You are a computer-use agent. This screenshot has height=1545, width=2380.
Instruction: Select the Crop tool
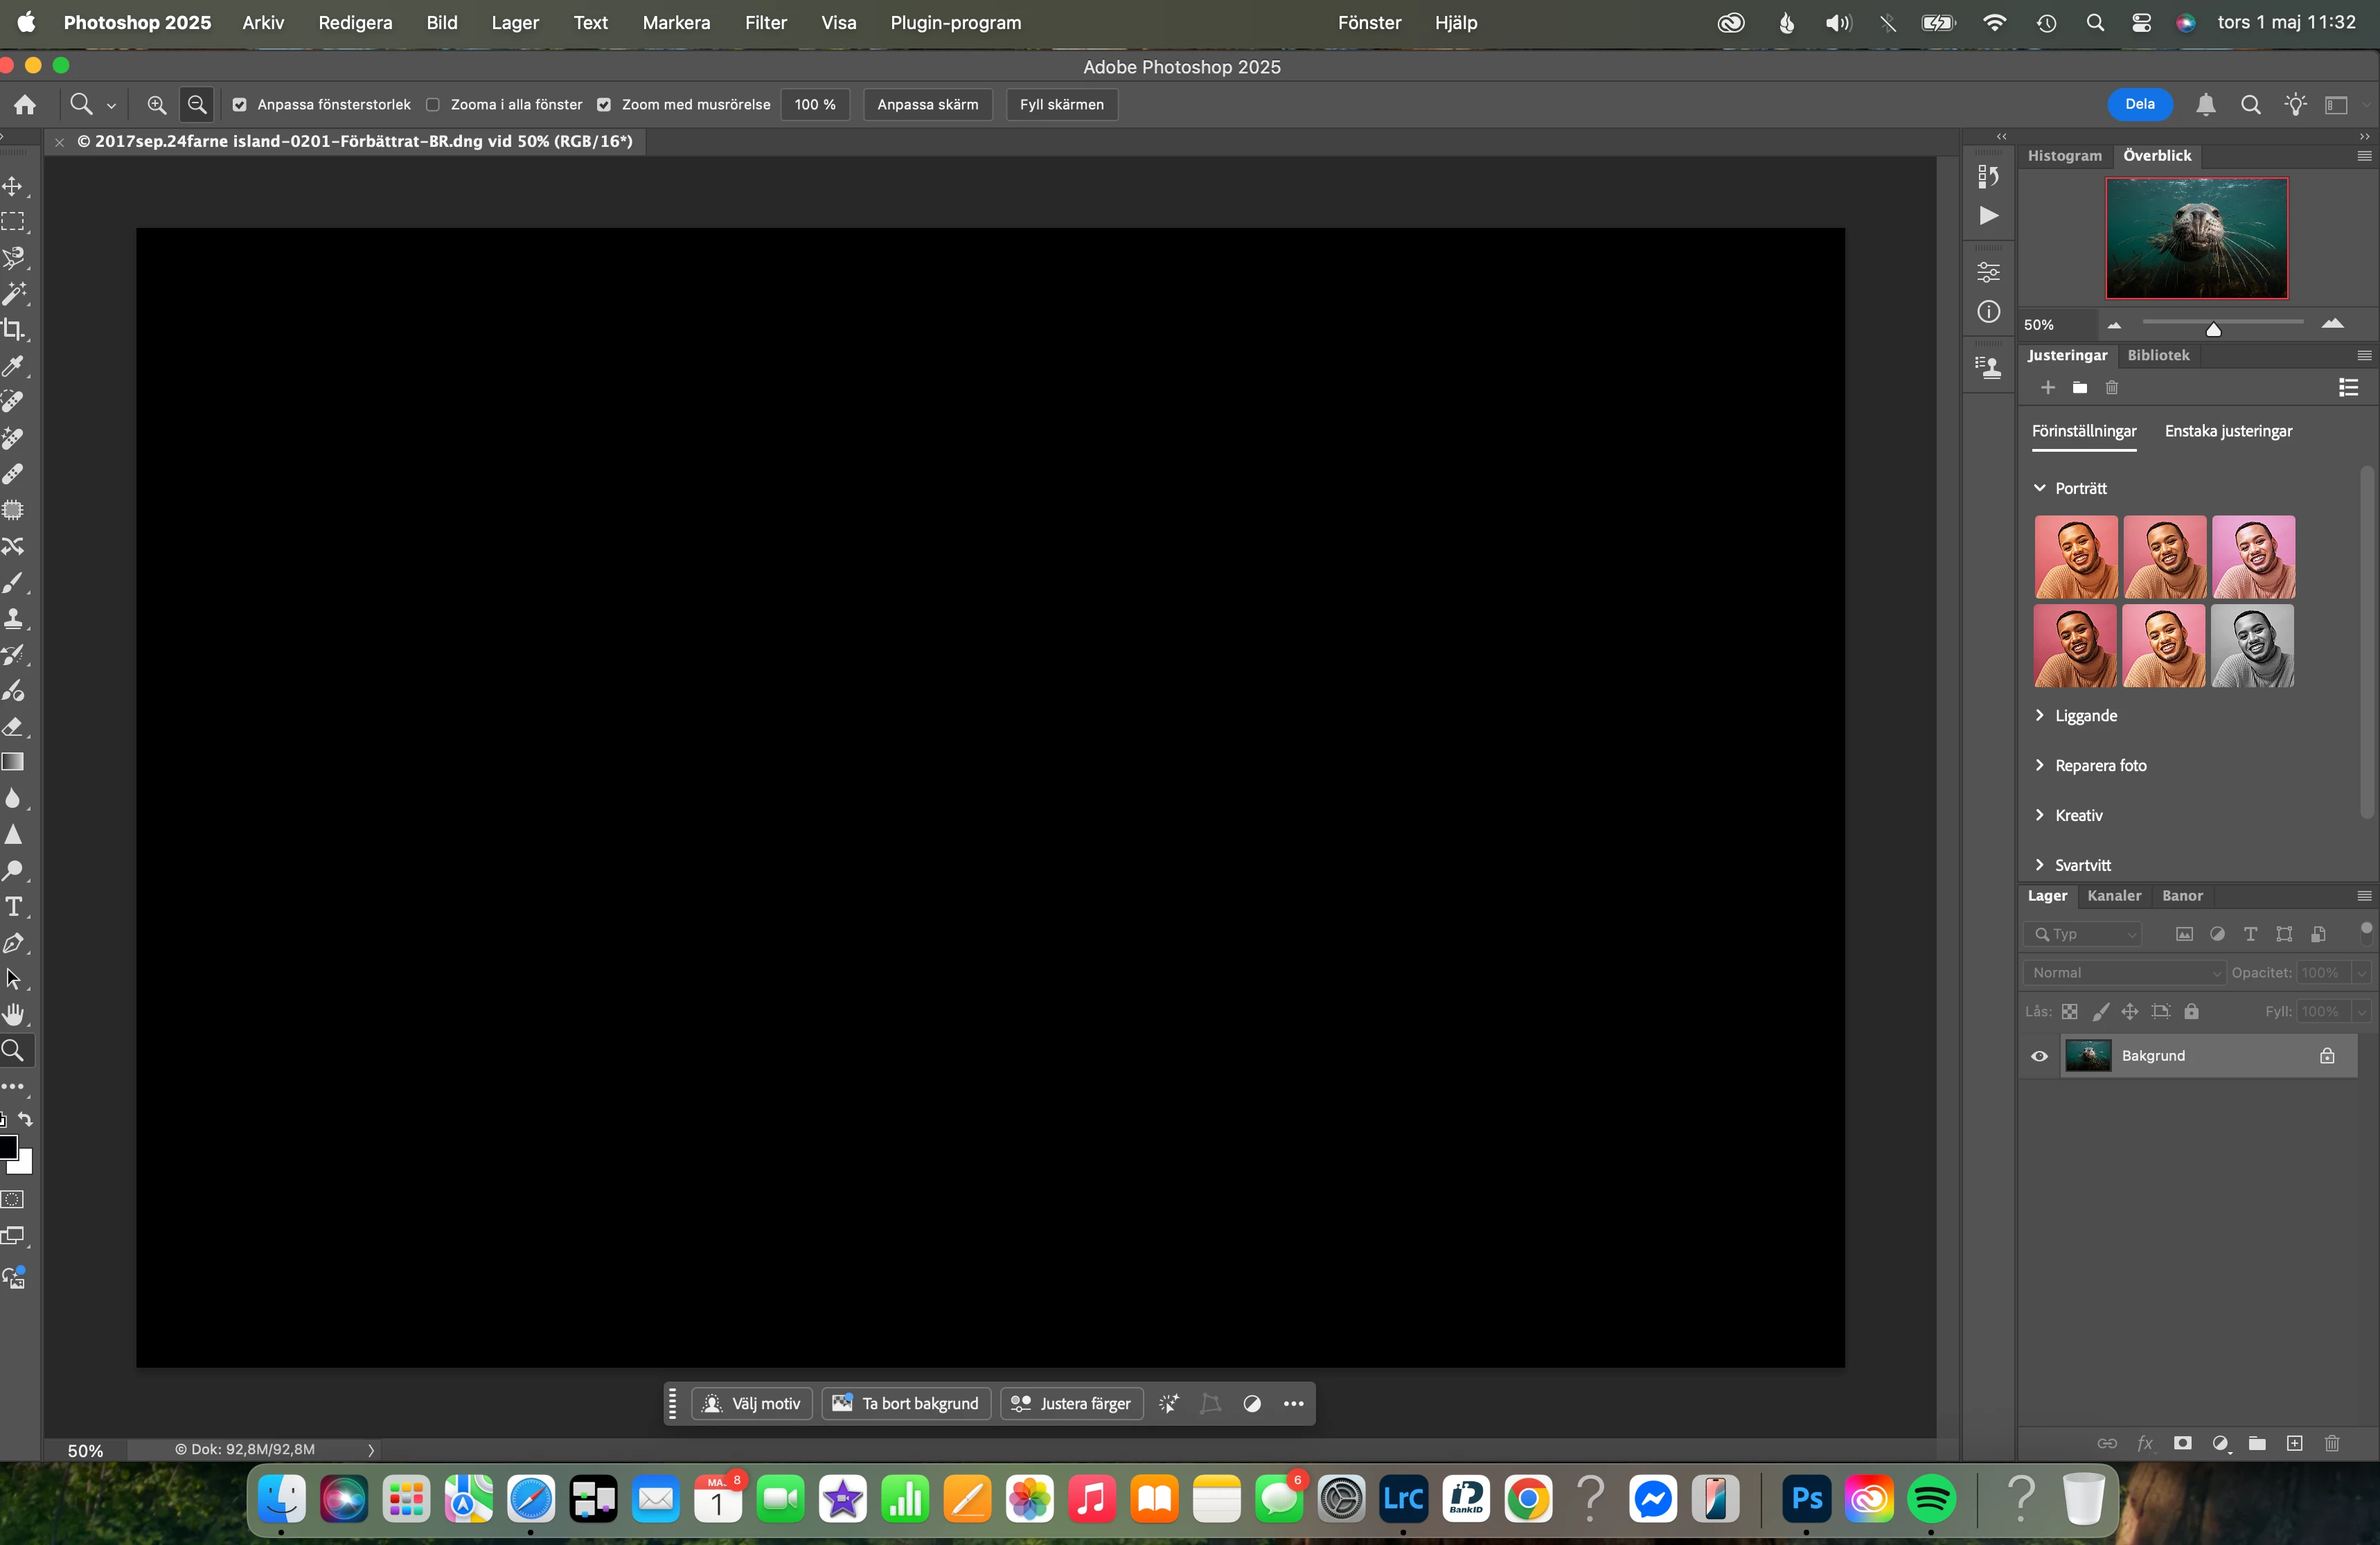click(x=13, y=329)
